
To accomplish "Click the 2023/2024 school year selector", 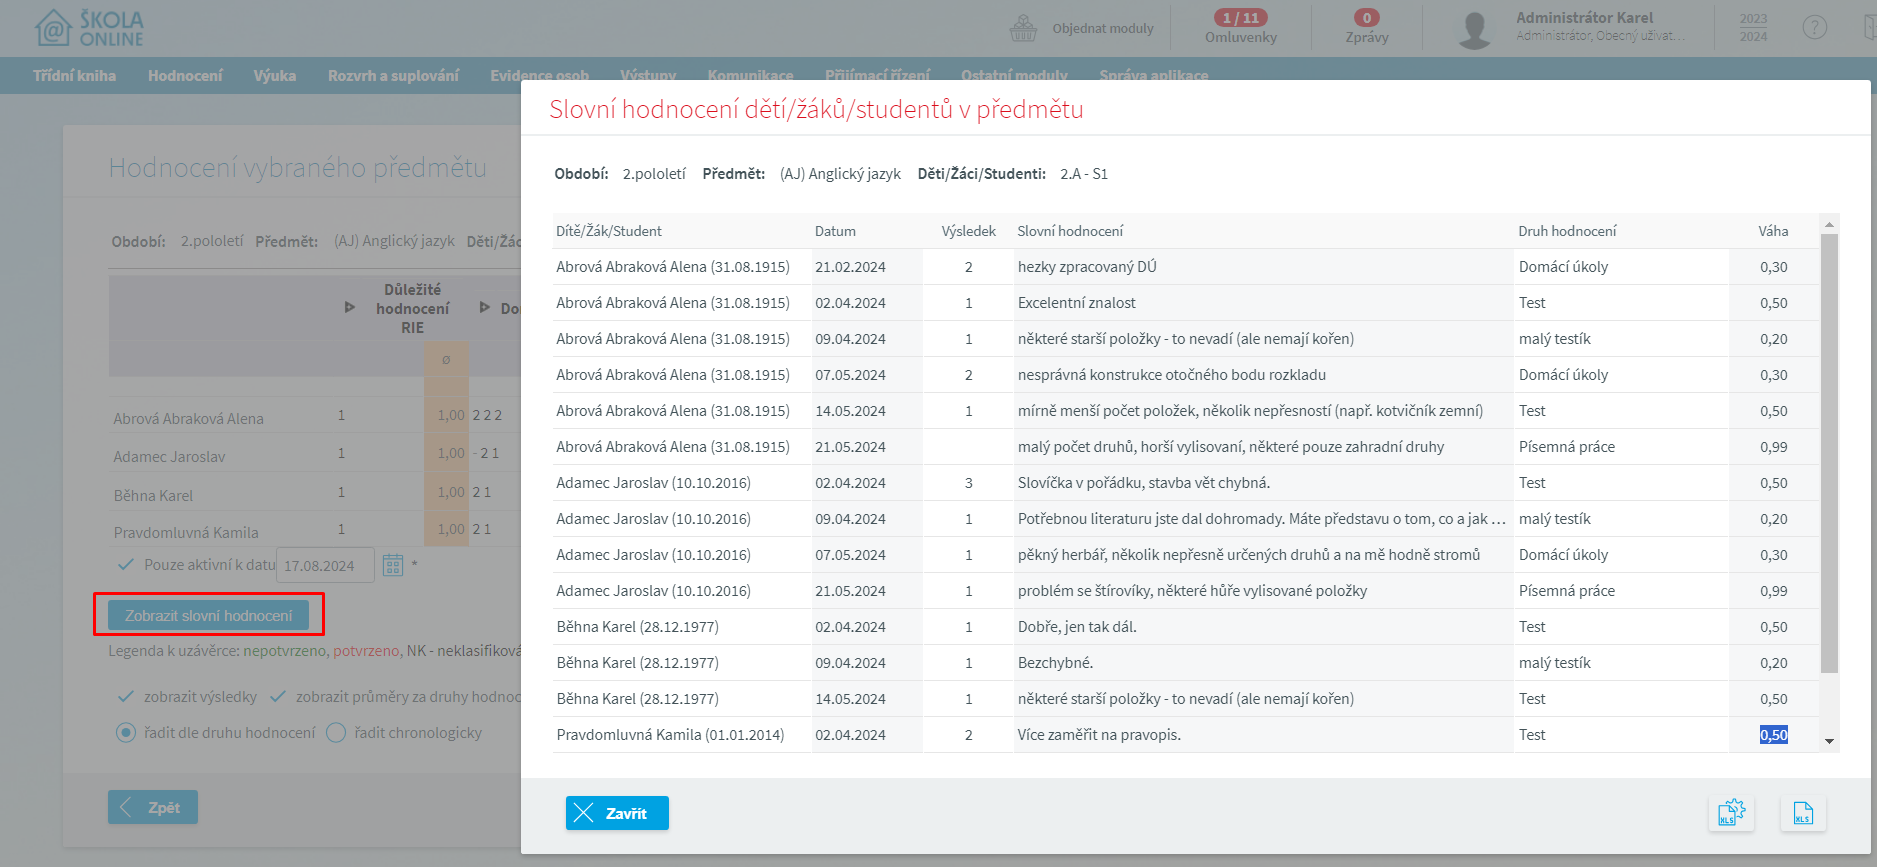I will (1753, 28).
